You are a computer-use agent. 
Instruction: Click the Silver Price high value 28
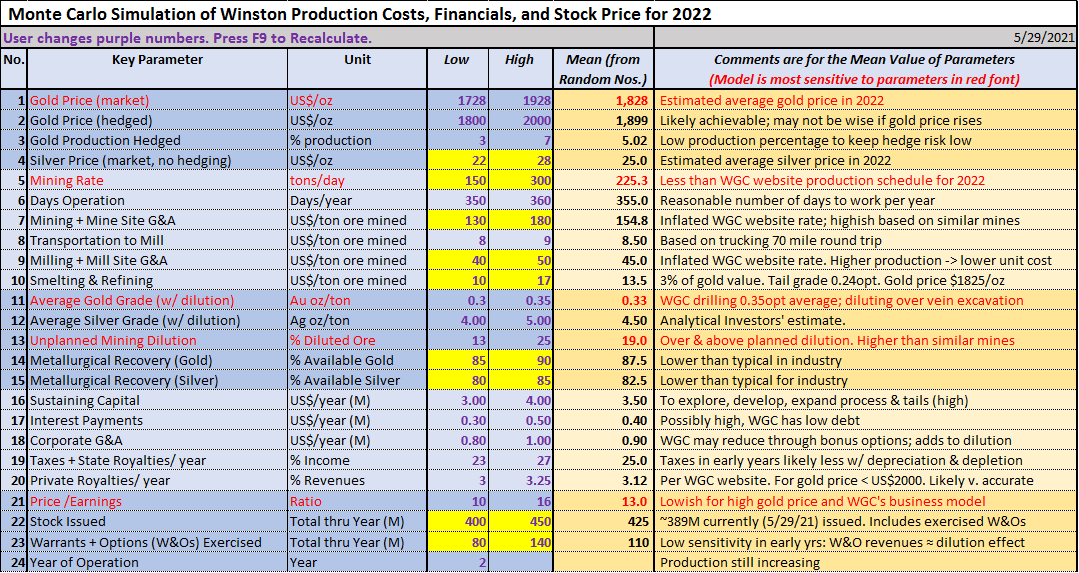(520, 160)
